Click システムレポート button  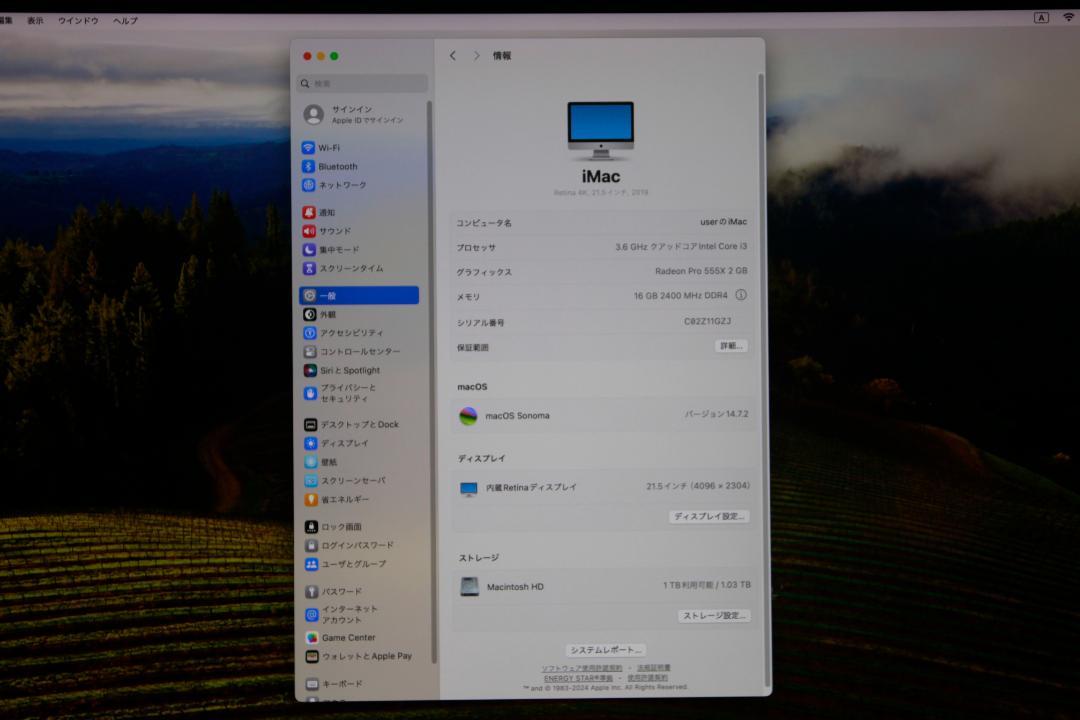(605, 650)
